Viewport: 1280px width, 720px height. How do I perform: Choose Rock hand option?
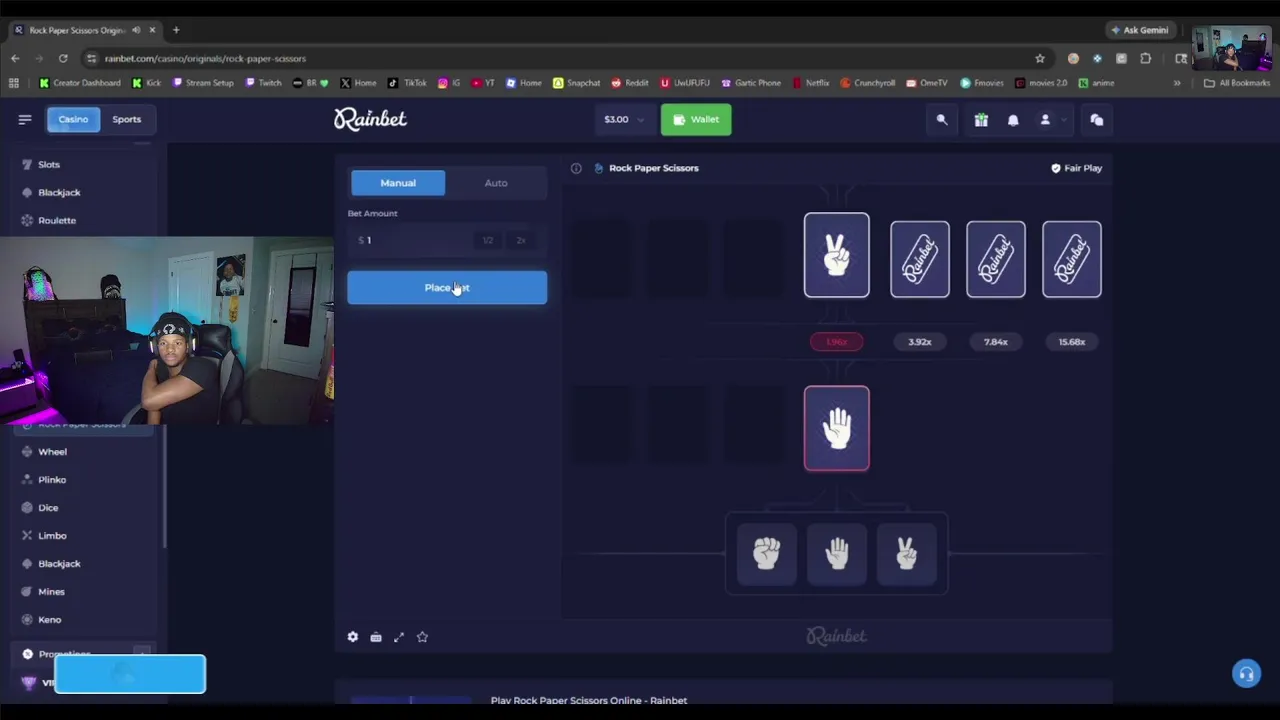[767, 553]
